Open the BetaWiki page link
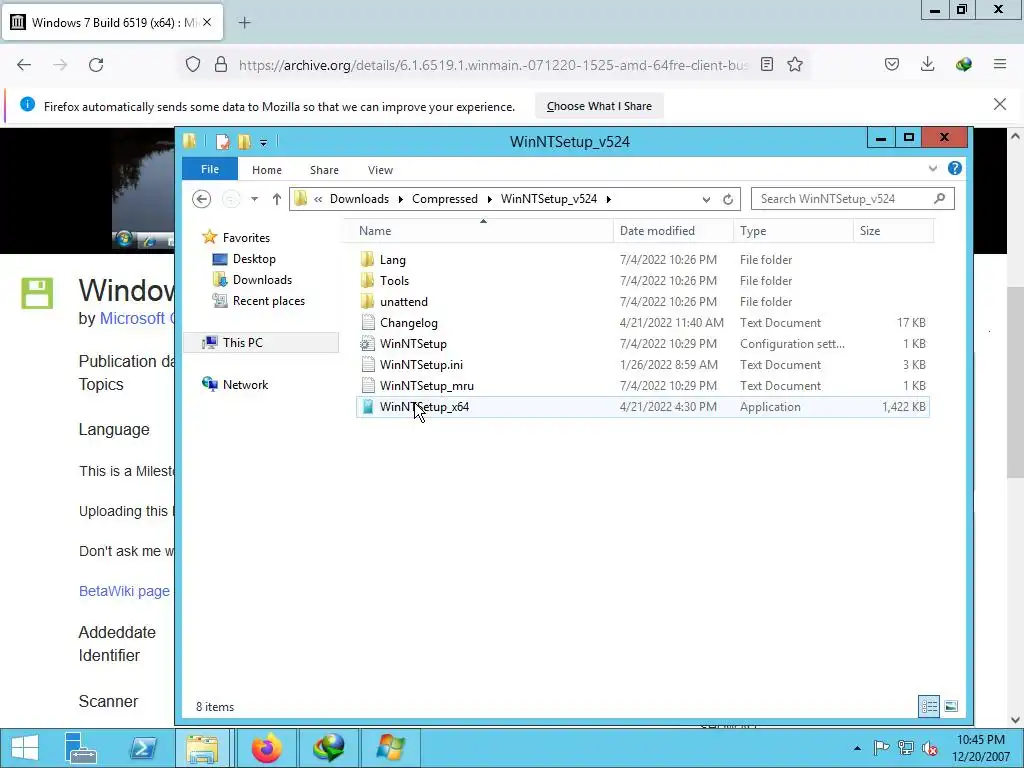 [124, 591]
